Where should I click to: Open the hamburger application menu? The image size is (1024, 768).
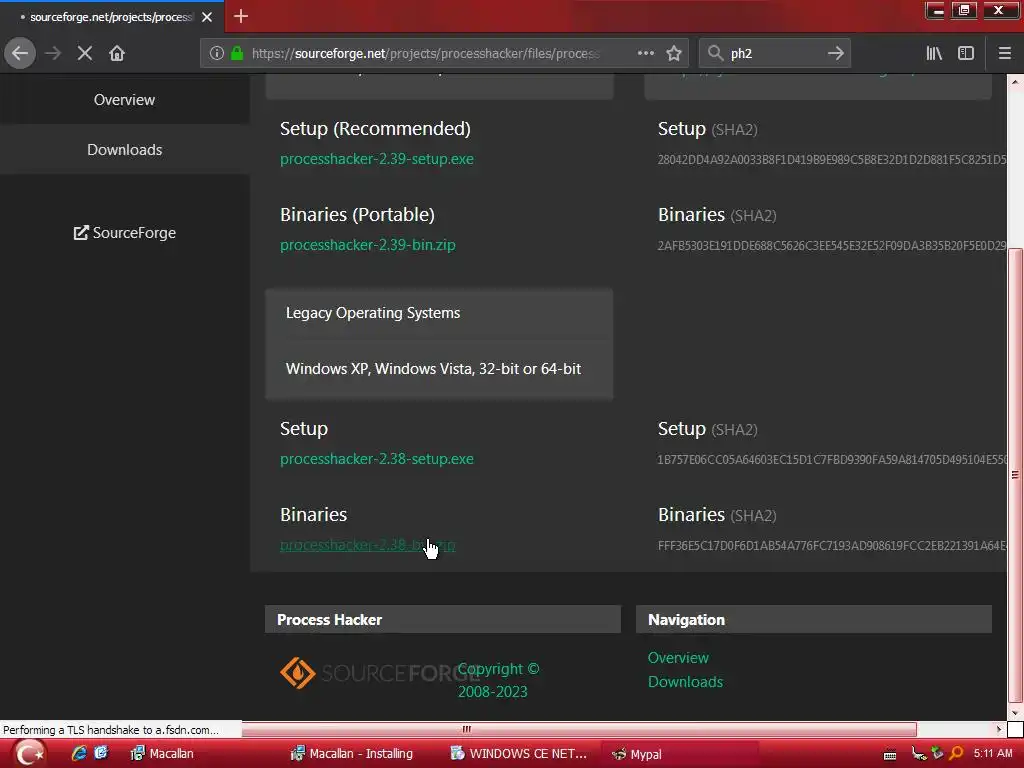1005,53
